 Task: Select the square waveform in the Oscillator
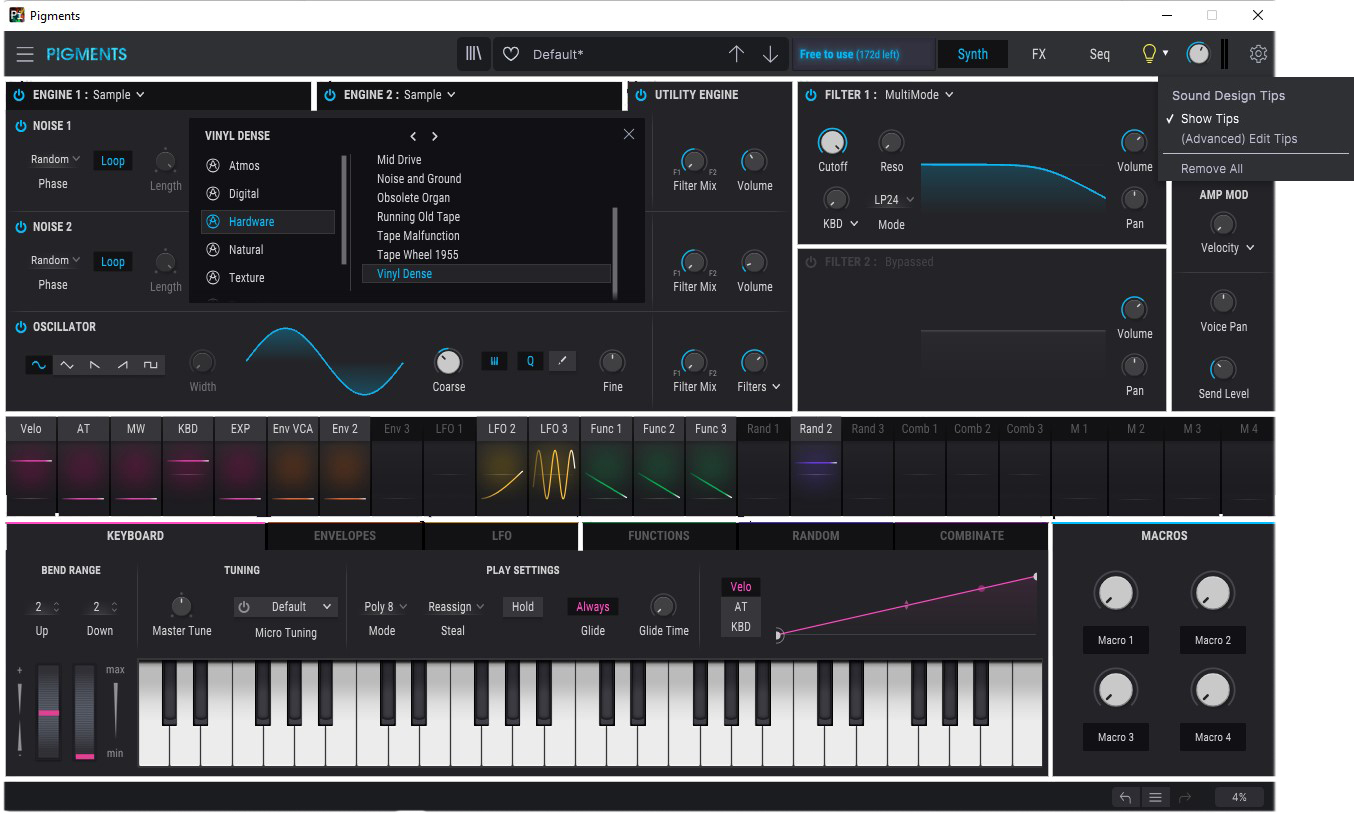click(151, 365)
